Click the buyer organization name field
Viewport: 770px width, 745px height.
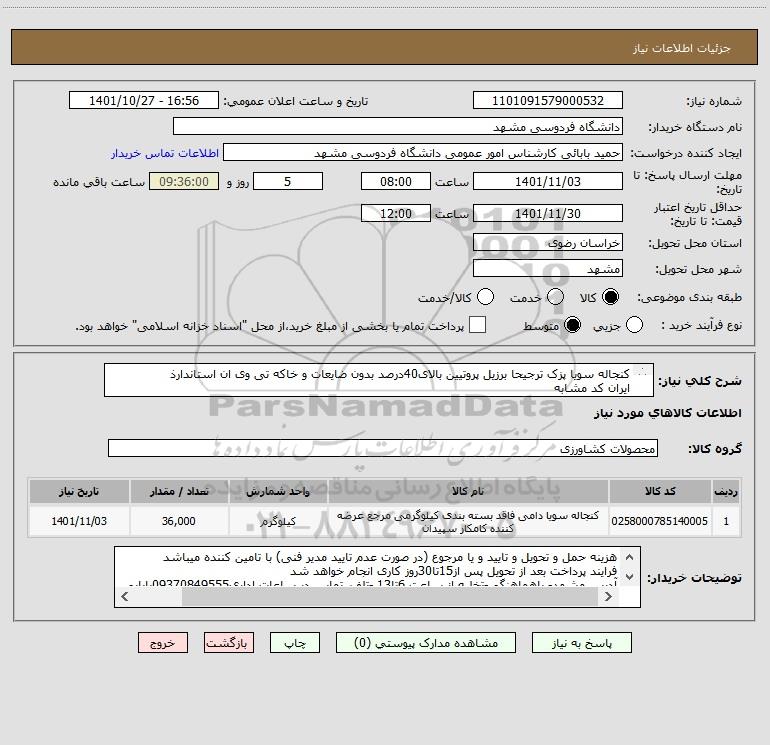click(398, 127)
